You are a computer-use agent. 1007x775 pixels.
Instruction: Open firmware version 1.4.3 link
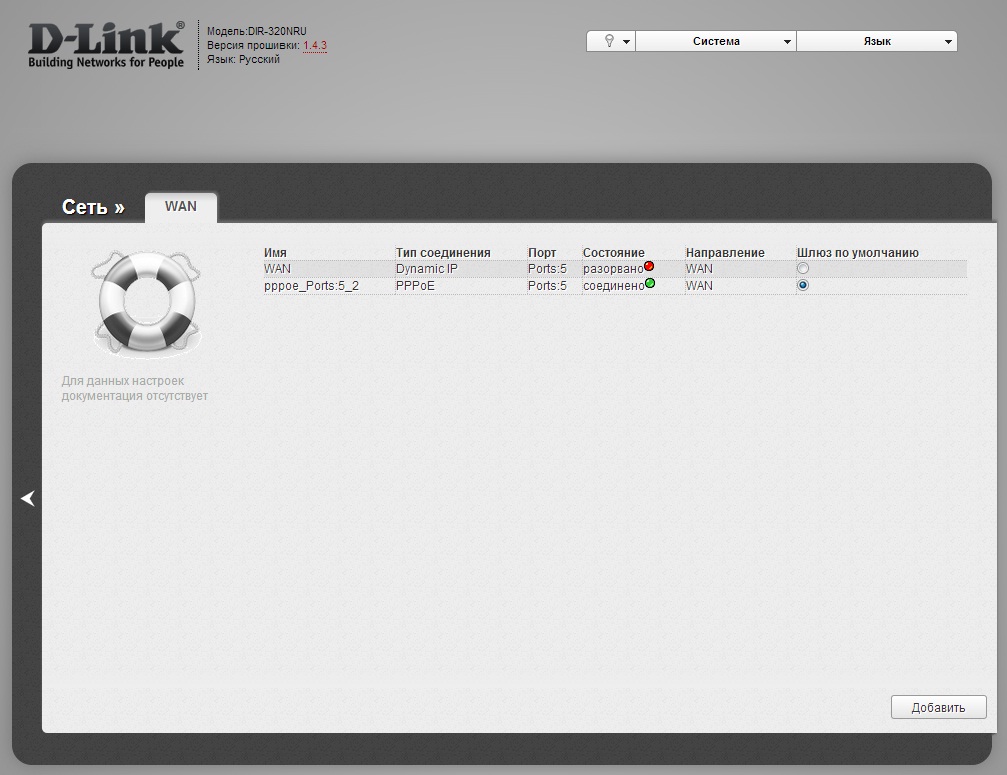(x=315, y=45)
